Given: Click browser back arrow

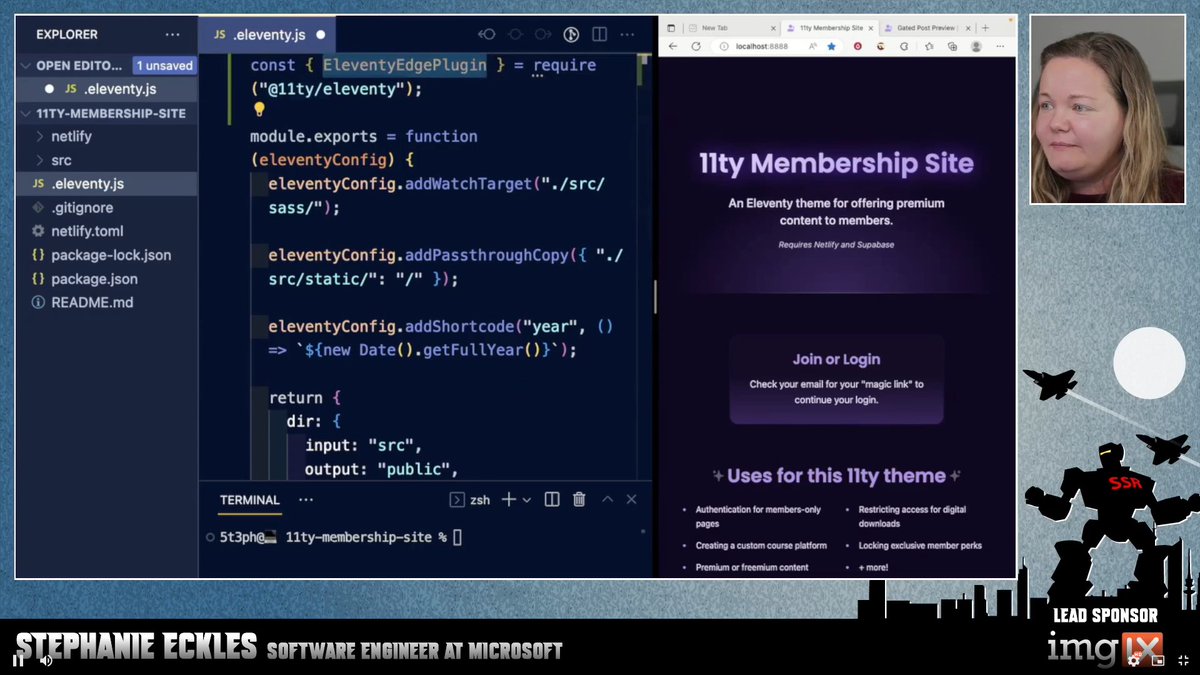Looking at the screenshot, I should pos(672,46).
